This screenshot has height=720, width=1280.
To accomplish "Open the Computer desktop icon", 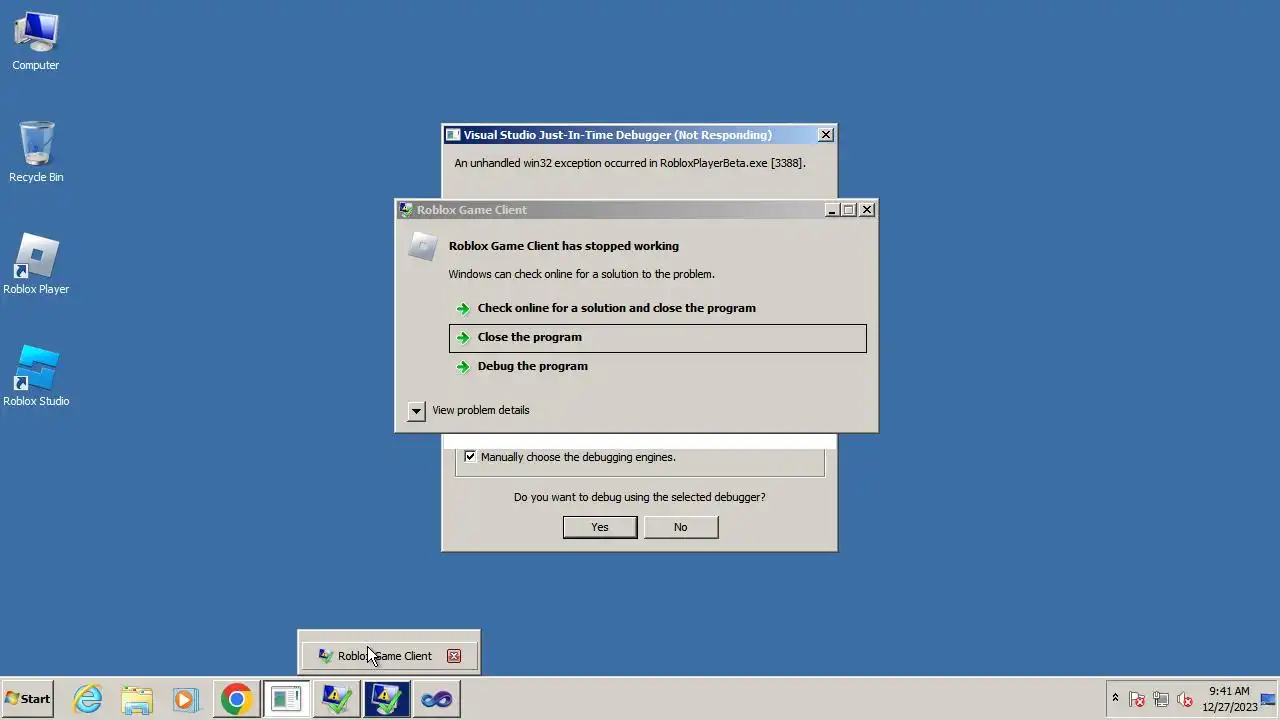I will pyautogui.click(x=36, y=42).
